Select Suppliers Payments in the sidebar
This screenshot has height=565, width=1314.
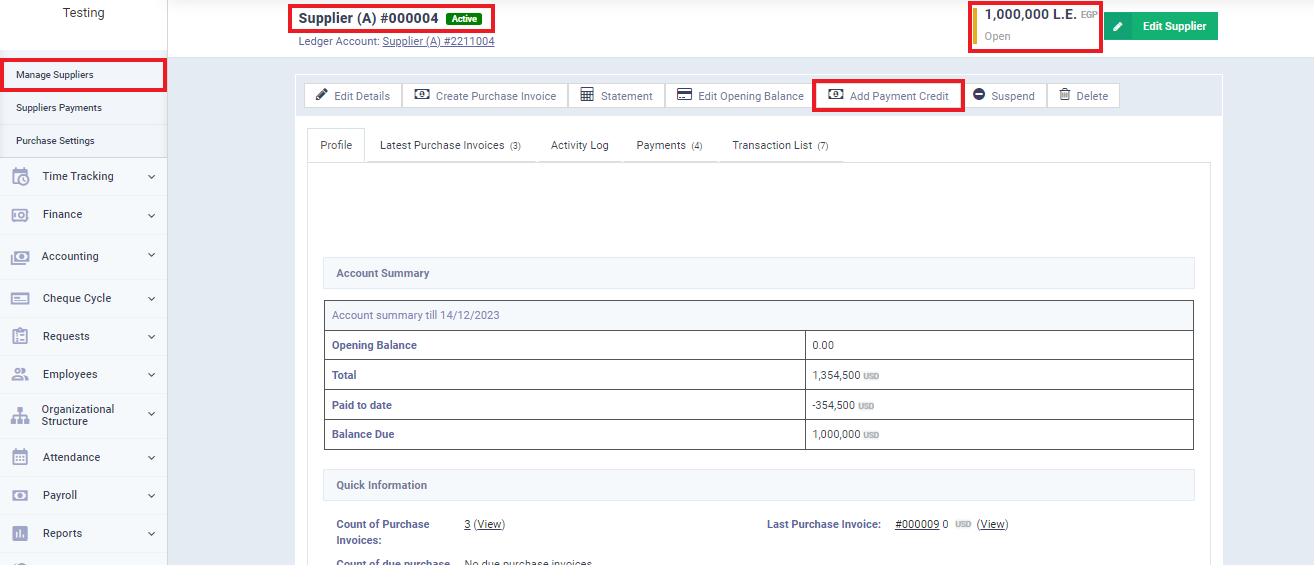tap(59, 108)
